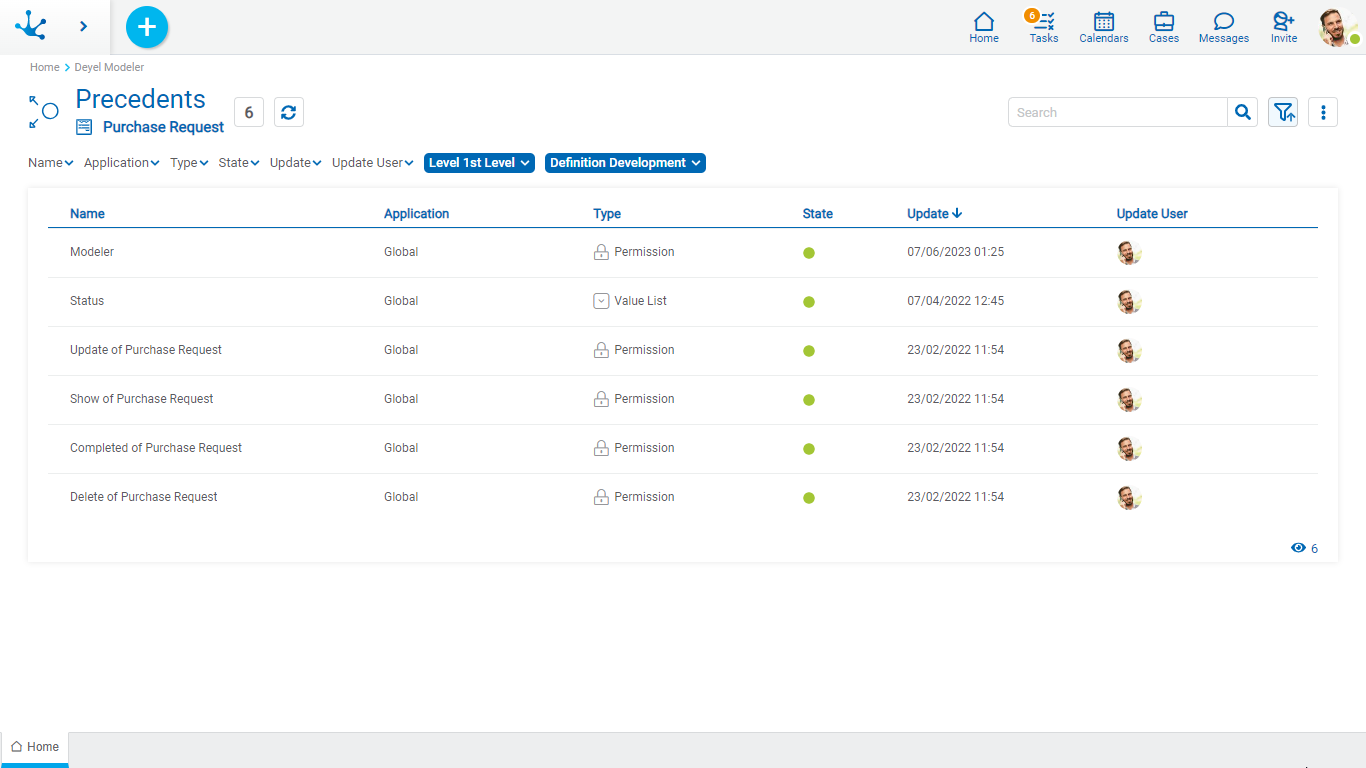Sort by Application column header

[x=417, y=214]
